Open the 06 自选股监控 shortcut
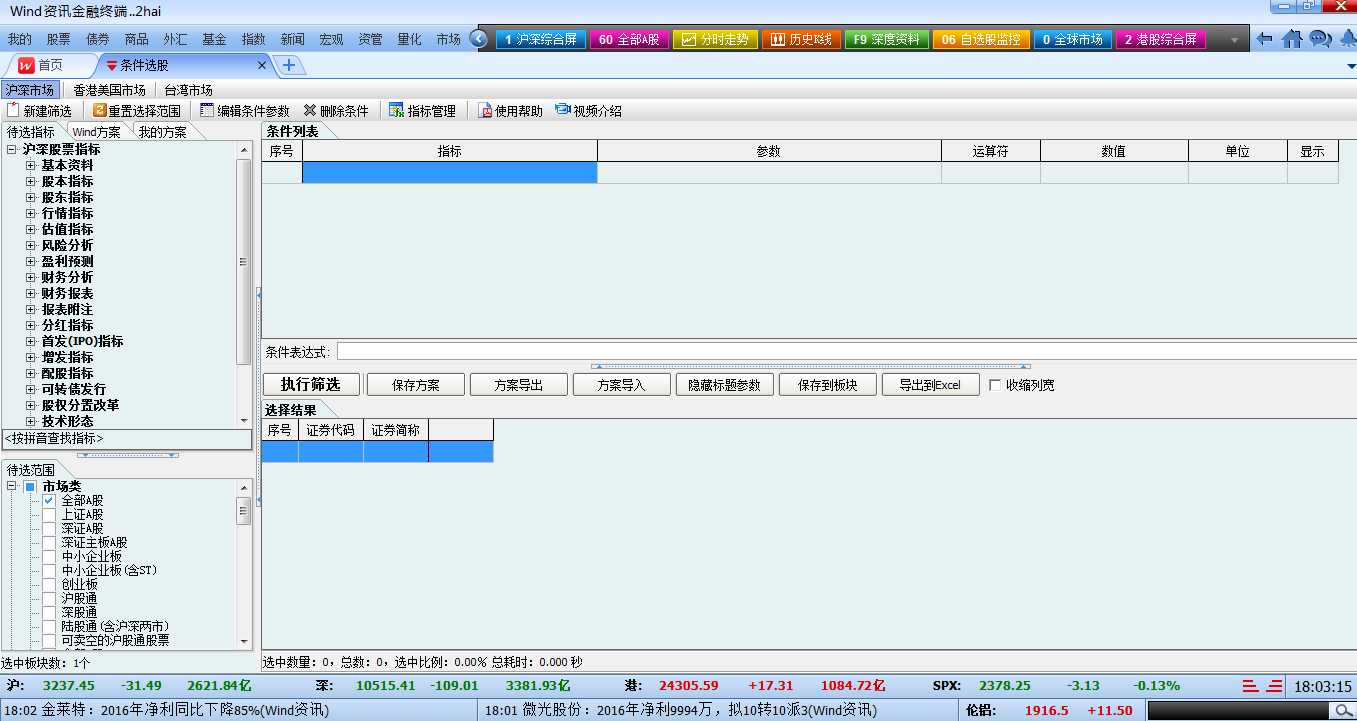The height and width of the screenshot is (721, 1357). tap(981, 40)
